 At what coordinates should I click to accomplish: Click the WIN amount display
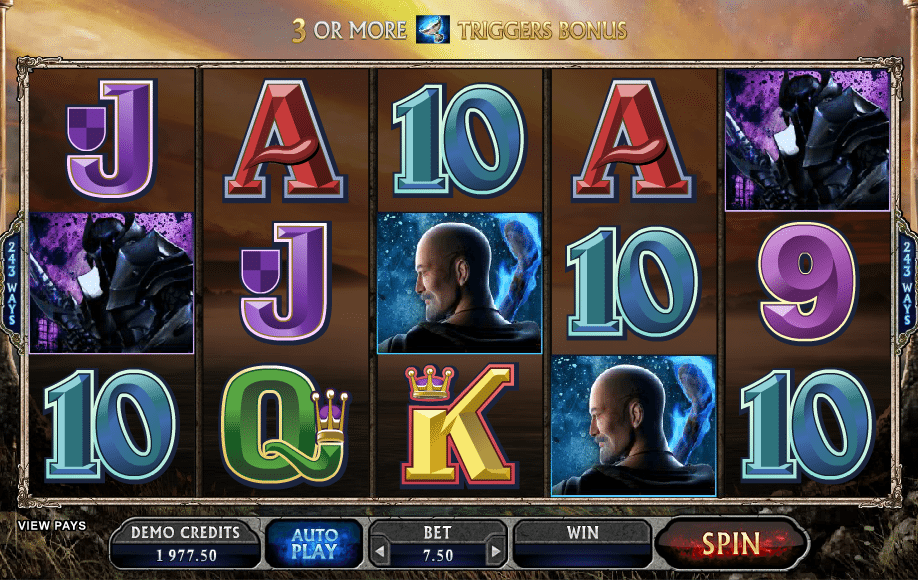click(x=583, y=544)
